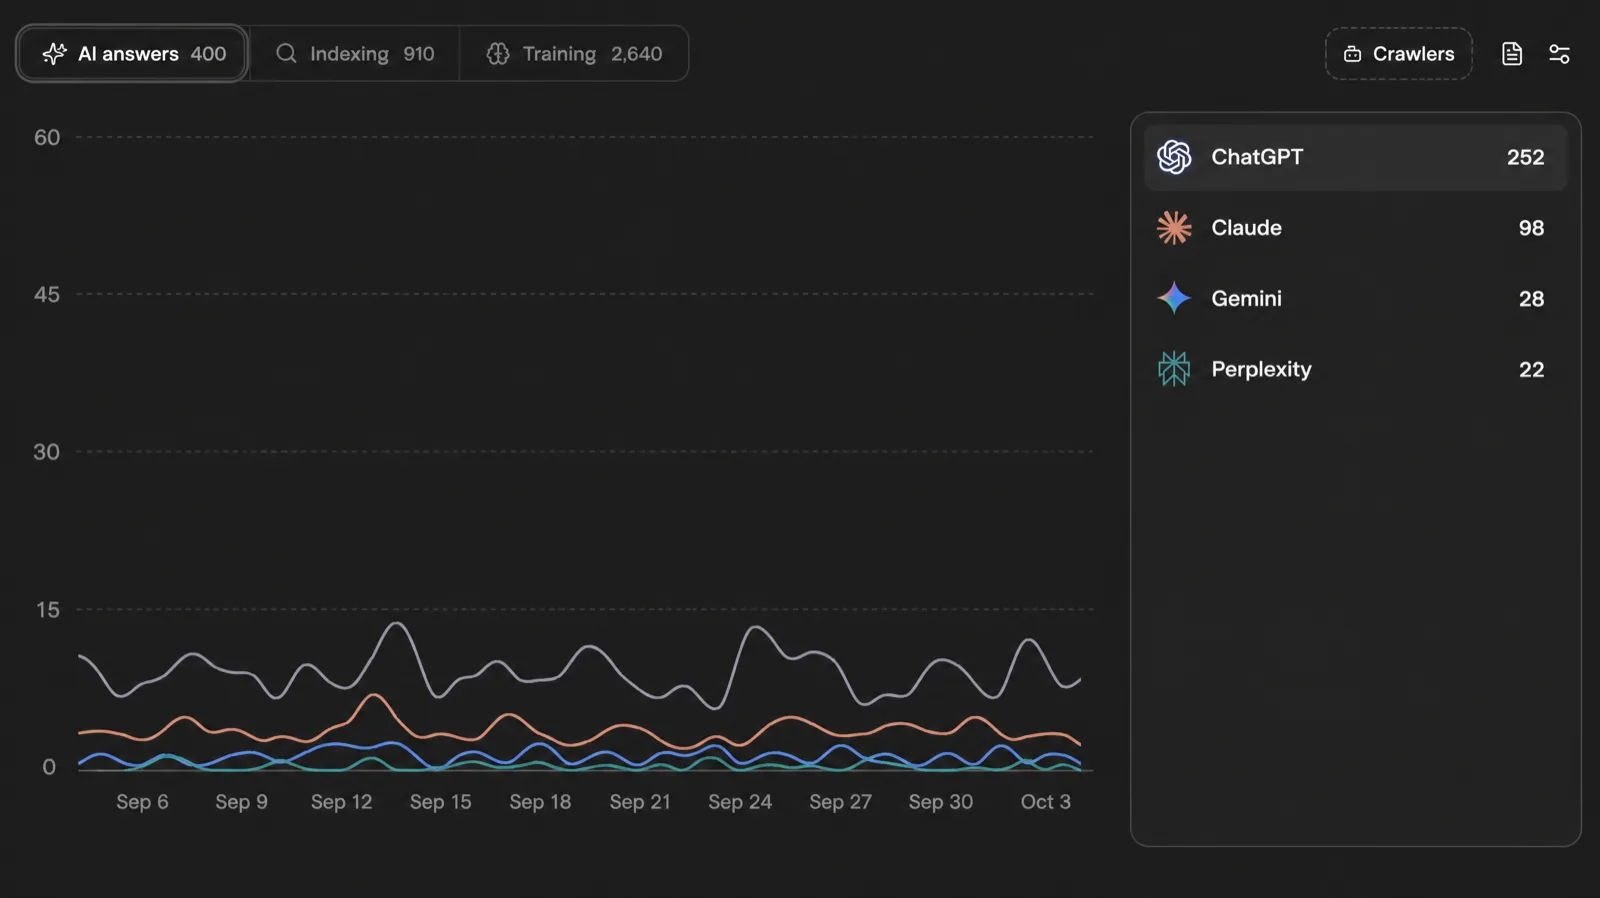
Task: Select the AI answers tab
Action: click(x=132, y=54)
